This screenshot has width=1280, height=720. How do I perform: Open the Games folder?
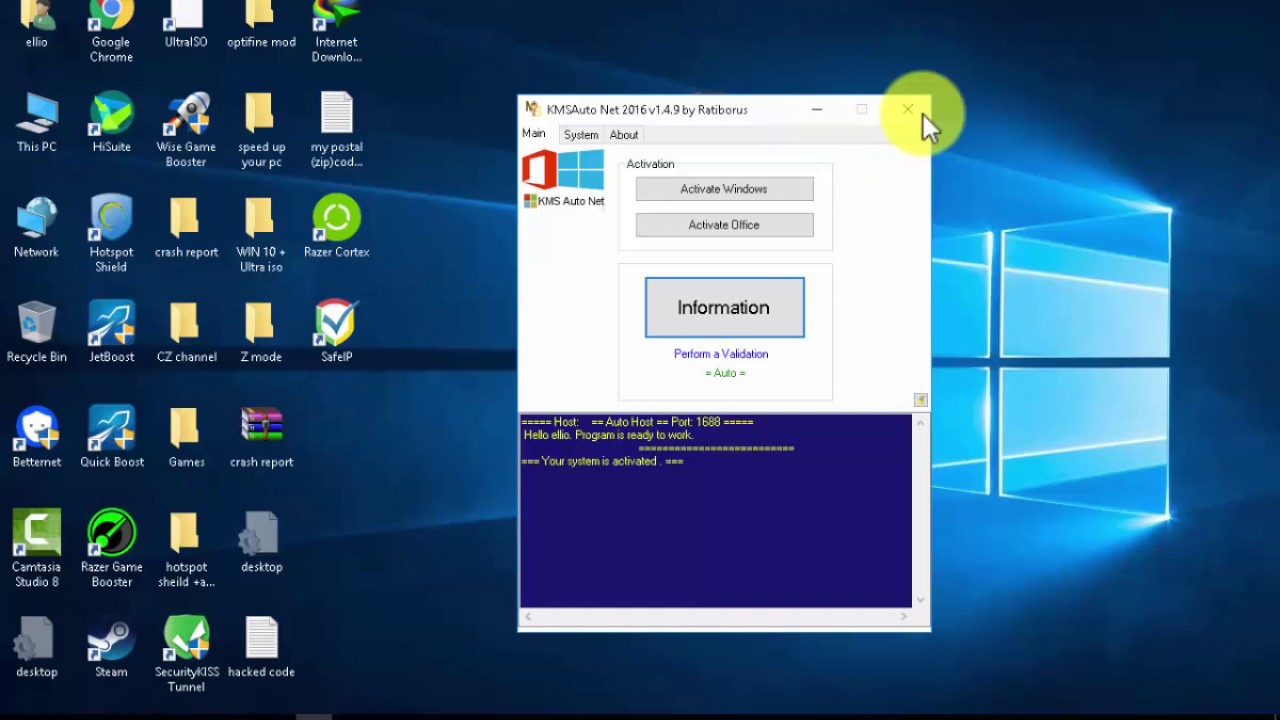pos(186,437)
